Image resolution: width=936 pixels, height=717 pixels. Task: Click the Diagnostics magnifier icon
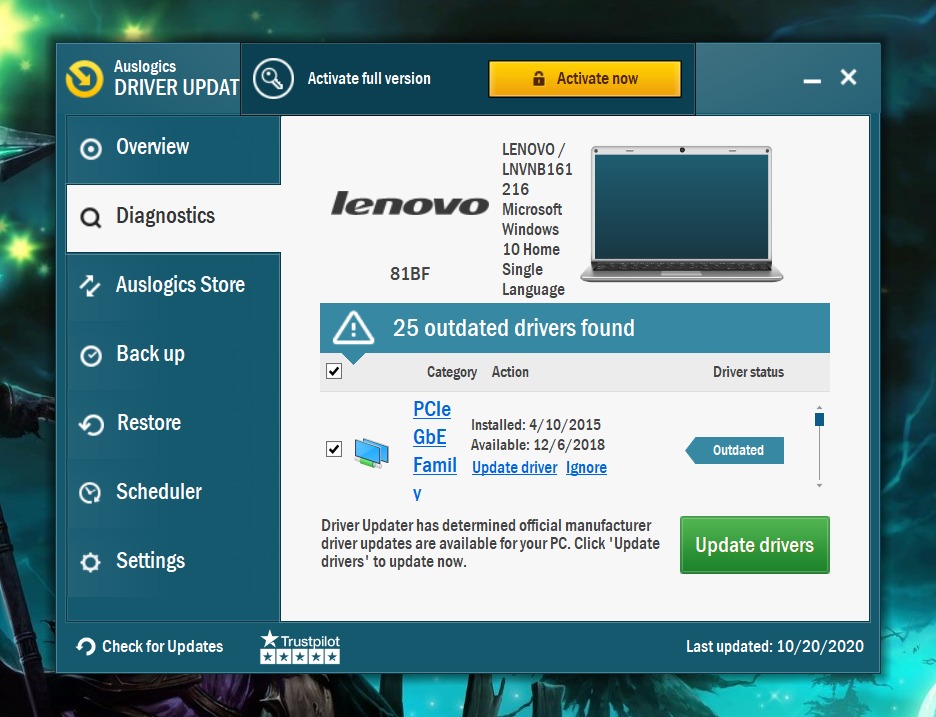[91, 217]
